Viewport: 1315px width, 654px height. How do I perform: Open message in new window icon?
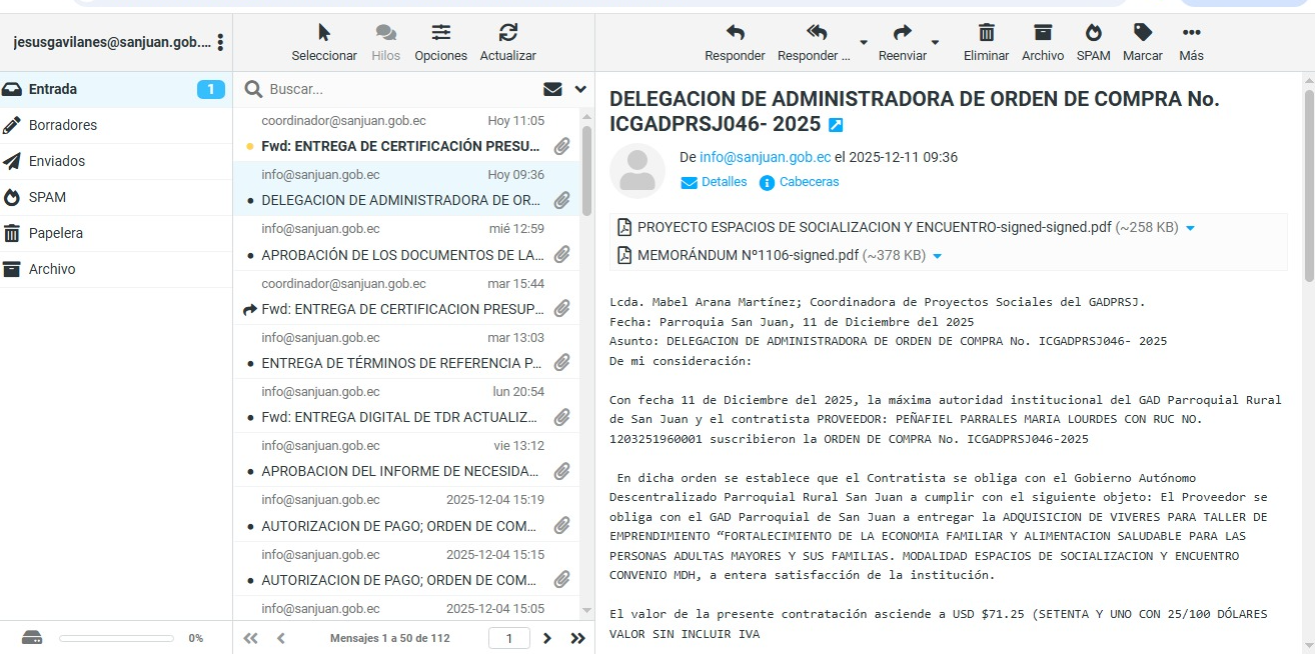point(836,125)
